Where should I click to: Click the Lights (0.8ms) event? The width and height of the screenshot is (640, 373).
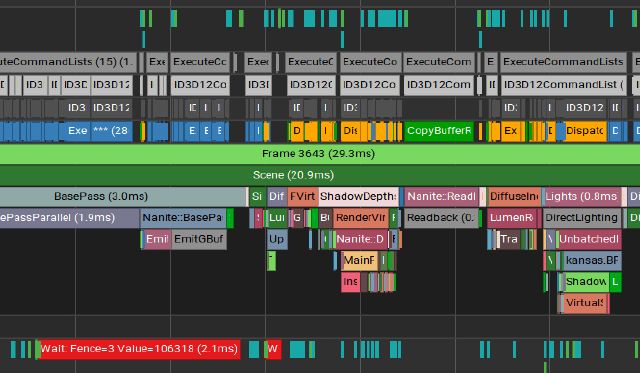point(582,196)
